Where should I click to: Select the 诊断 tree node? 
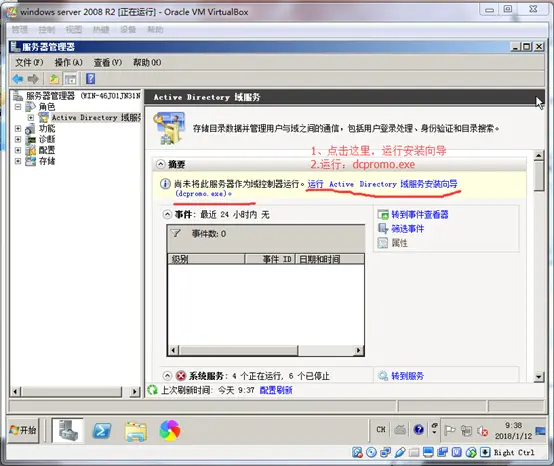point(40,139)
